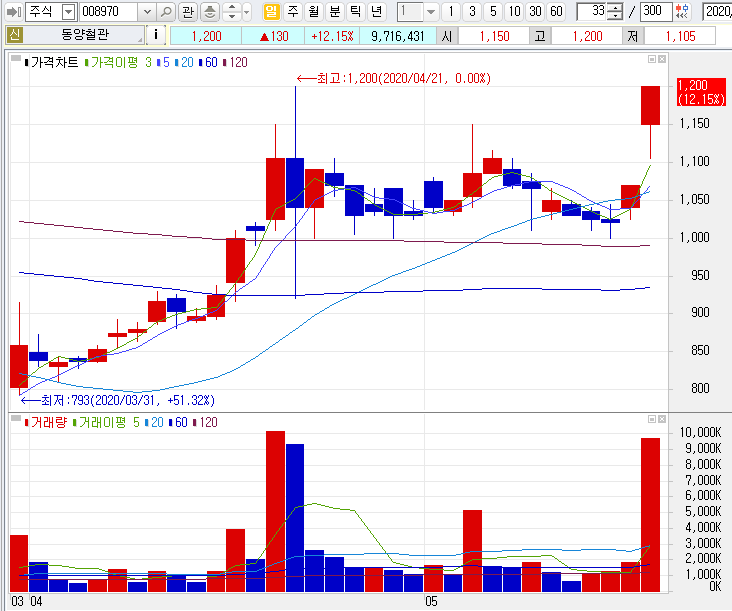
Task: Click volume panel top-left handle
Action: [x=15, y=419]
